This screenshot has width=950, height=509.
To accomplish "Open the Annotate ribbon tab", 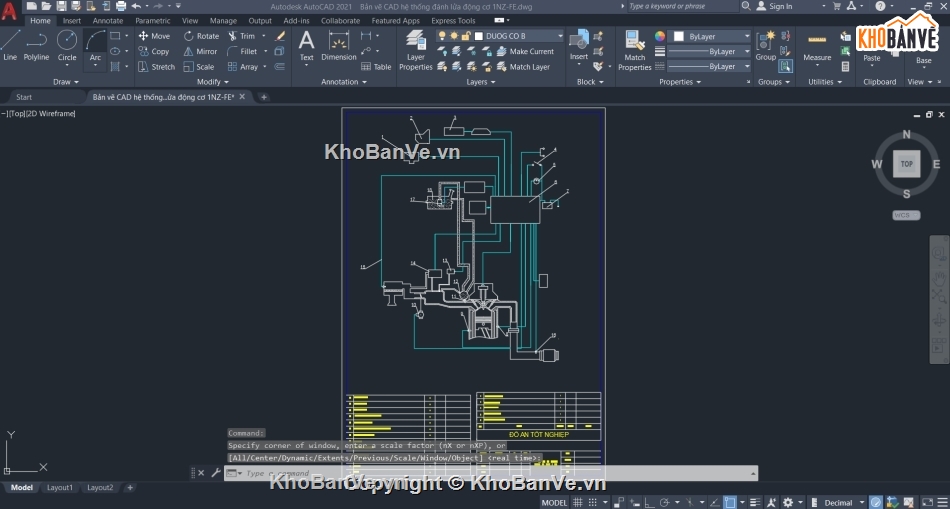I will point(107,21).
